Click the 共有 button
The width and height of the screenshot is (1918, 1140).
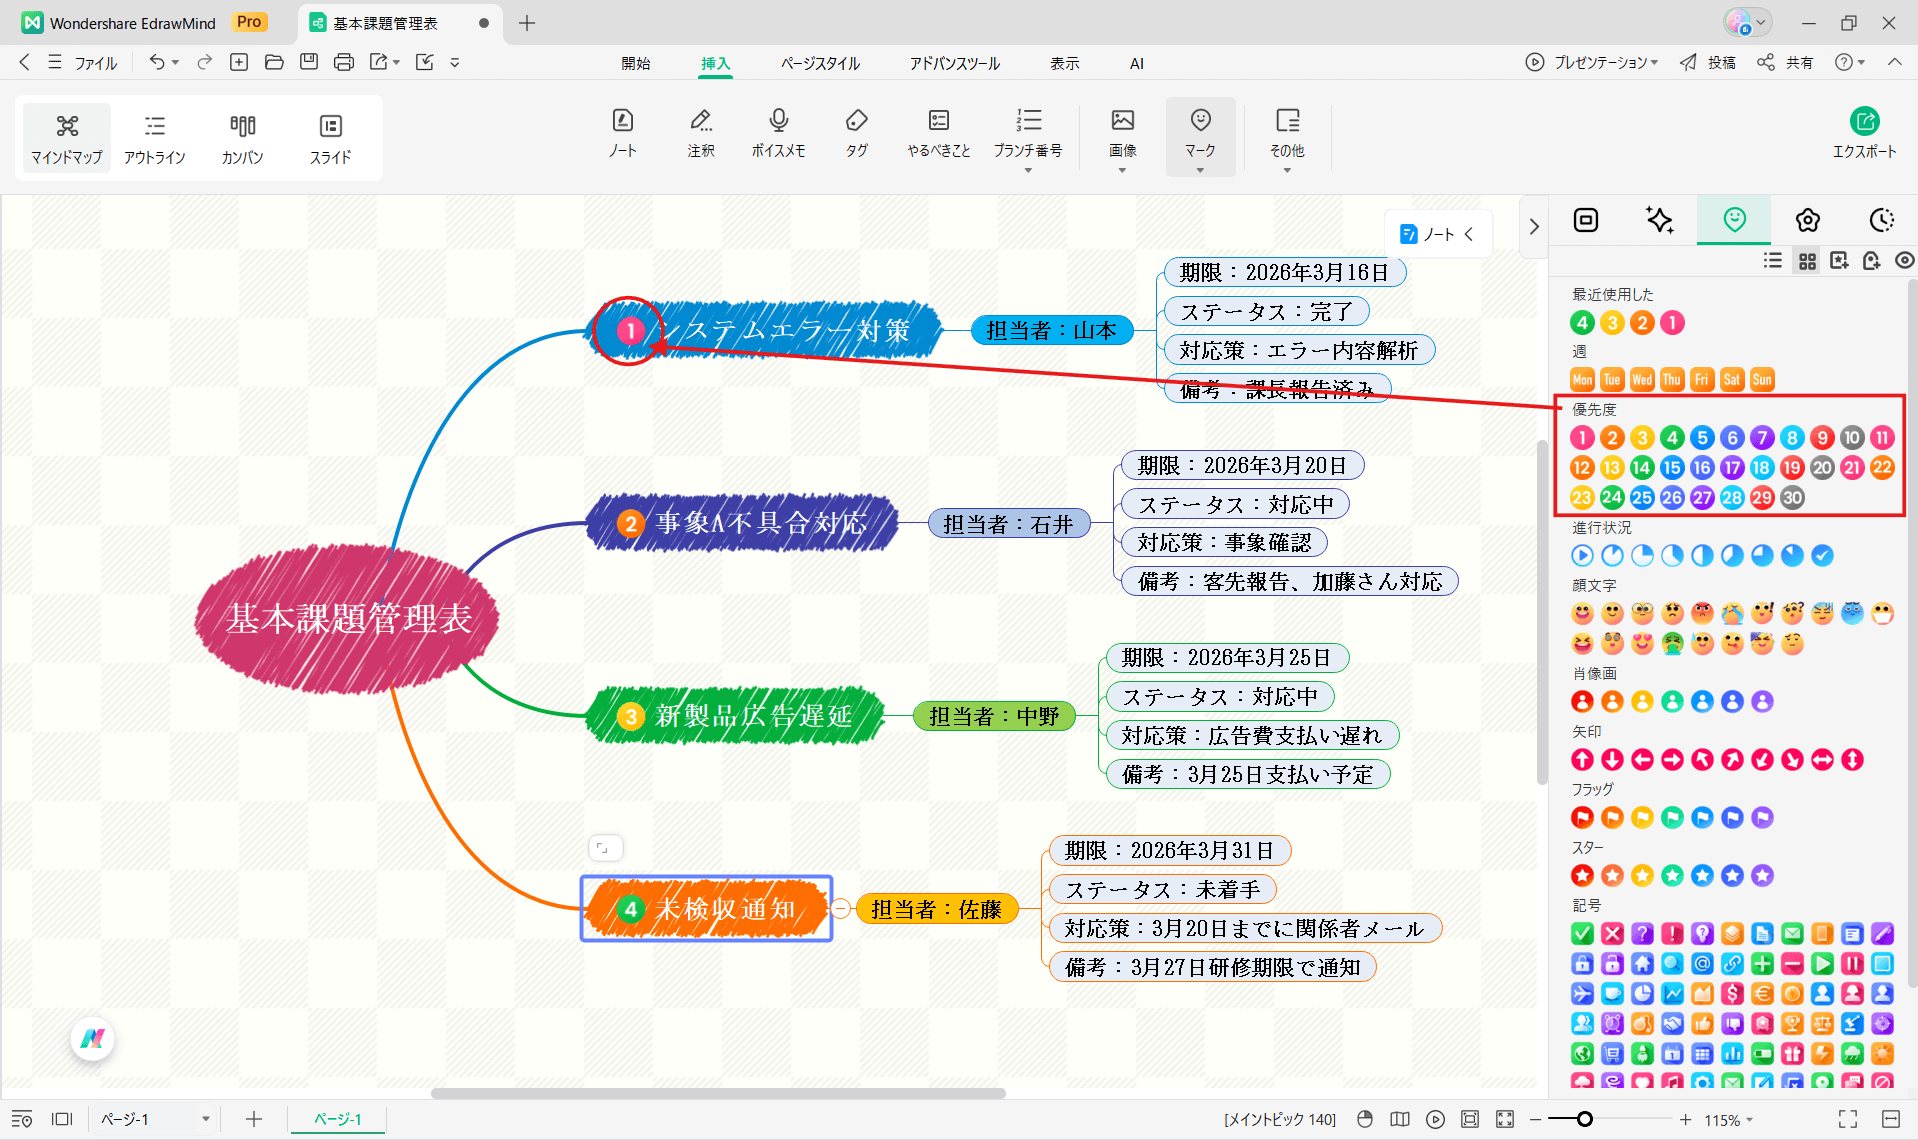1786,62
